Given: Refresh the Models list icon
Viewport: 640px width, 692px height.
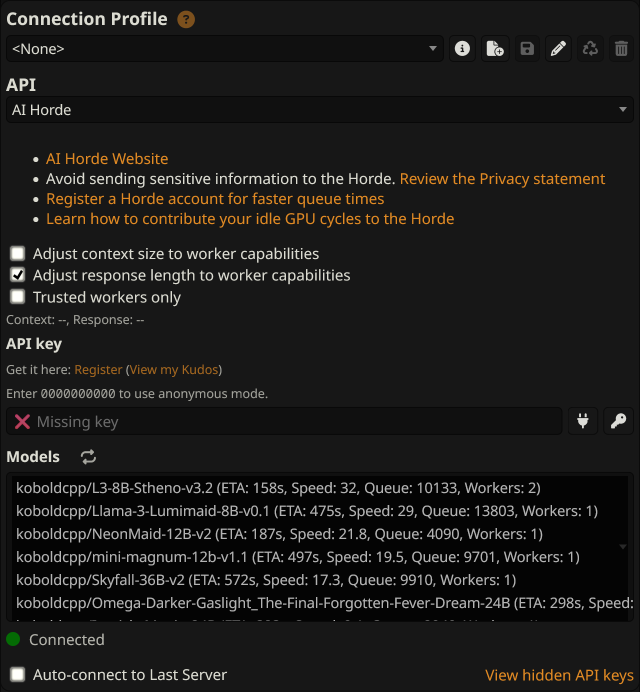Looking at the screenshot, I should point(88,457).
